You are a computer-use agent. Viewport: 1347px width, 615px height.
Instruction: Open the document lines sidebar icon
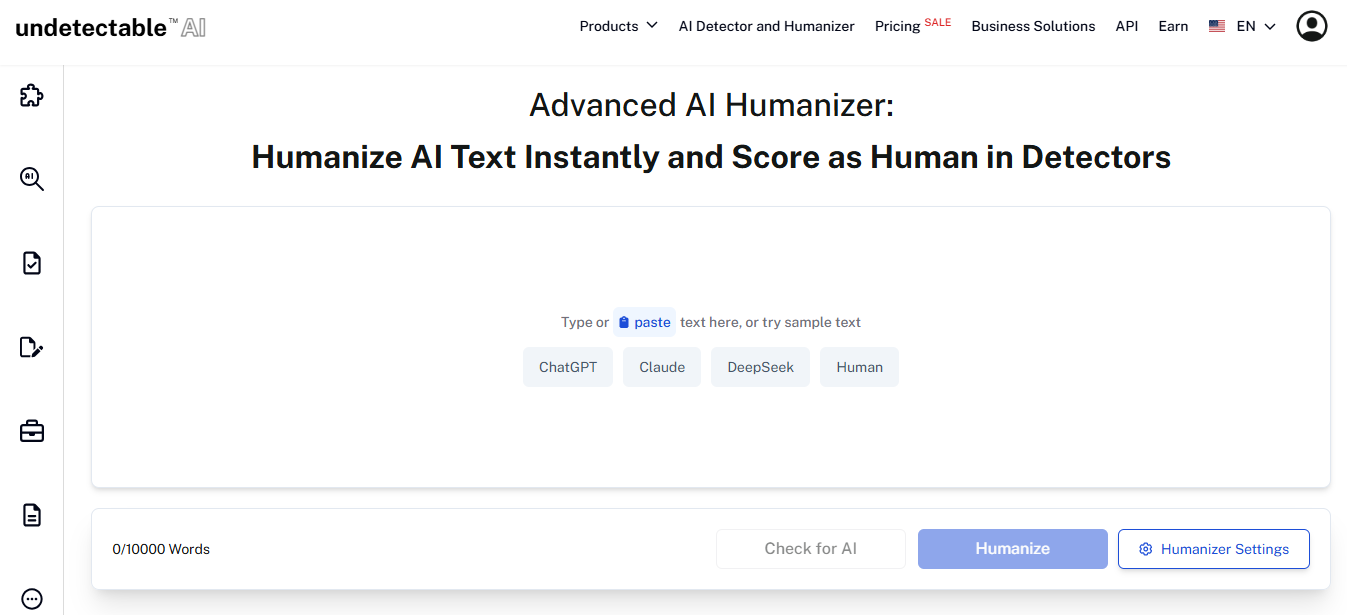32,515
